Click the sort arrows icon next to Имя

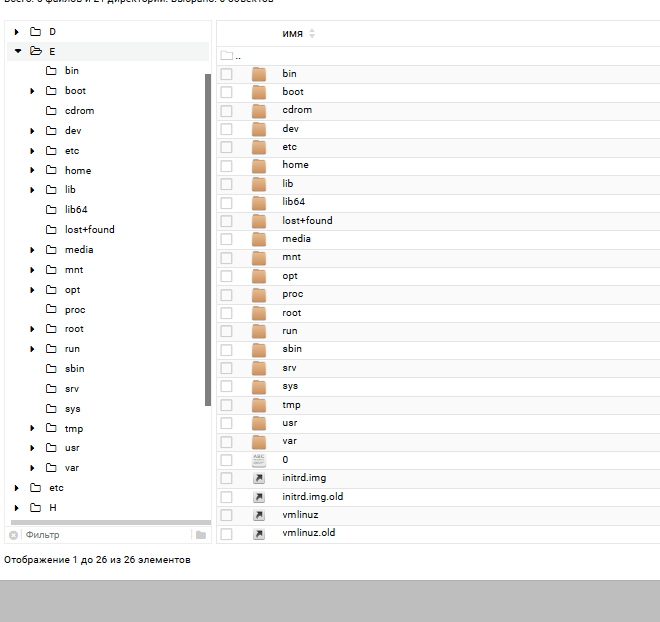click(312, 34)
